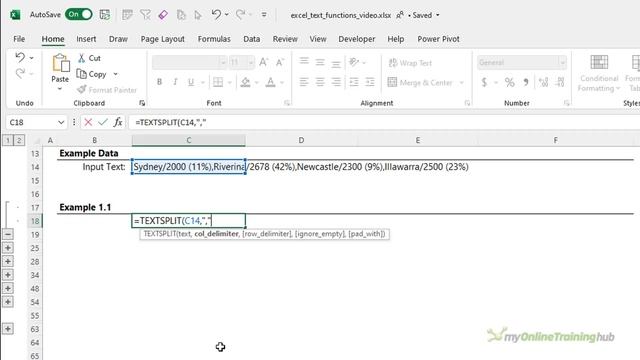640x360 pixels.
Task: Toggle Italic formatting
Action: (x=175, y=82)
